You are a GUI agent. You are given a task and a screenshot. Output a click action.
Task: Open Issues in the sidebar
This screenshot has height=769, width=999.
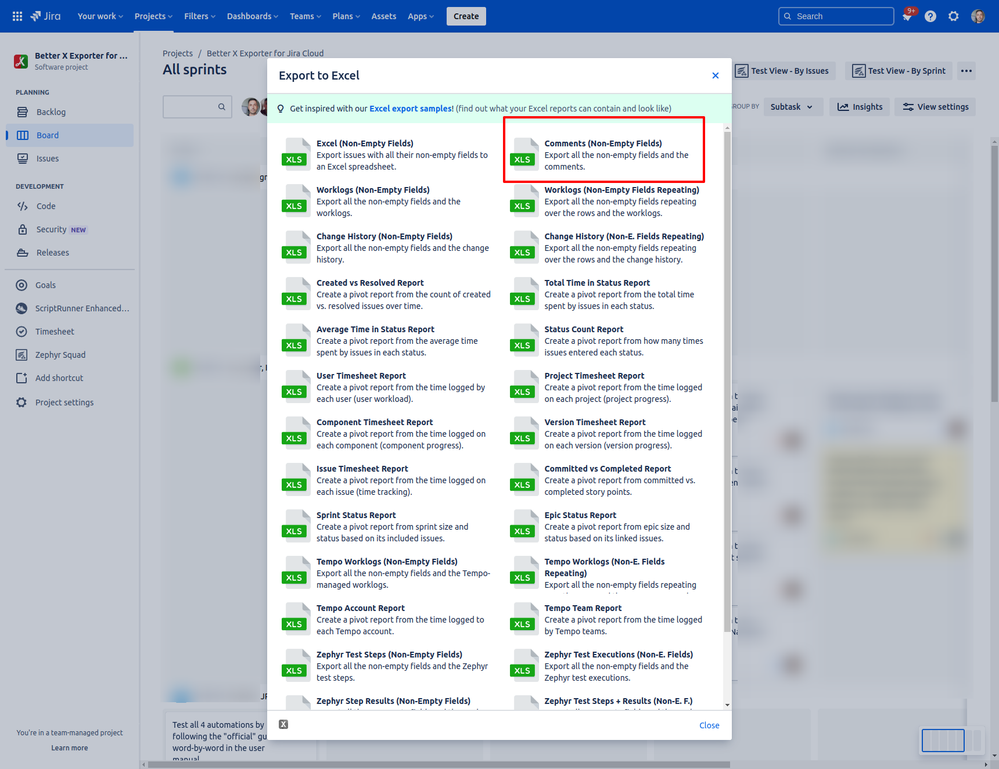click(70, 159)
